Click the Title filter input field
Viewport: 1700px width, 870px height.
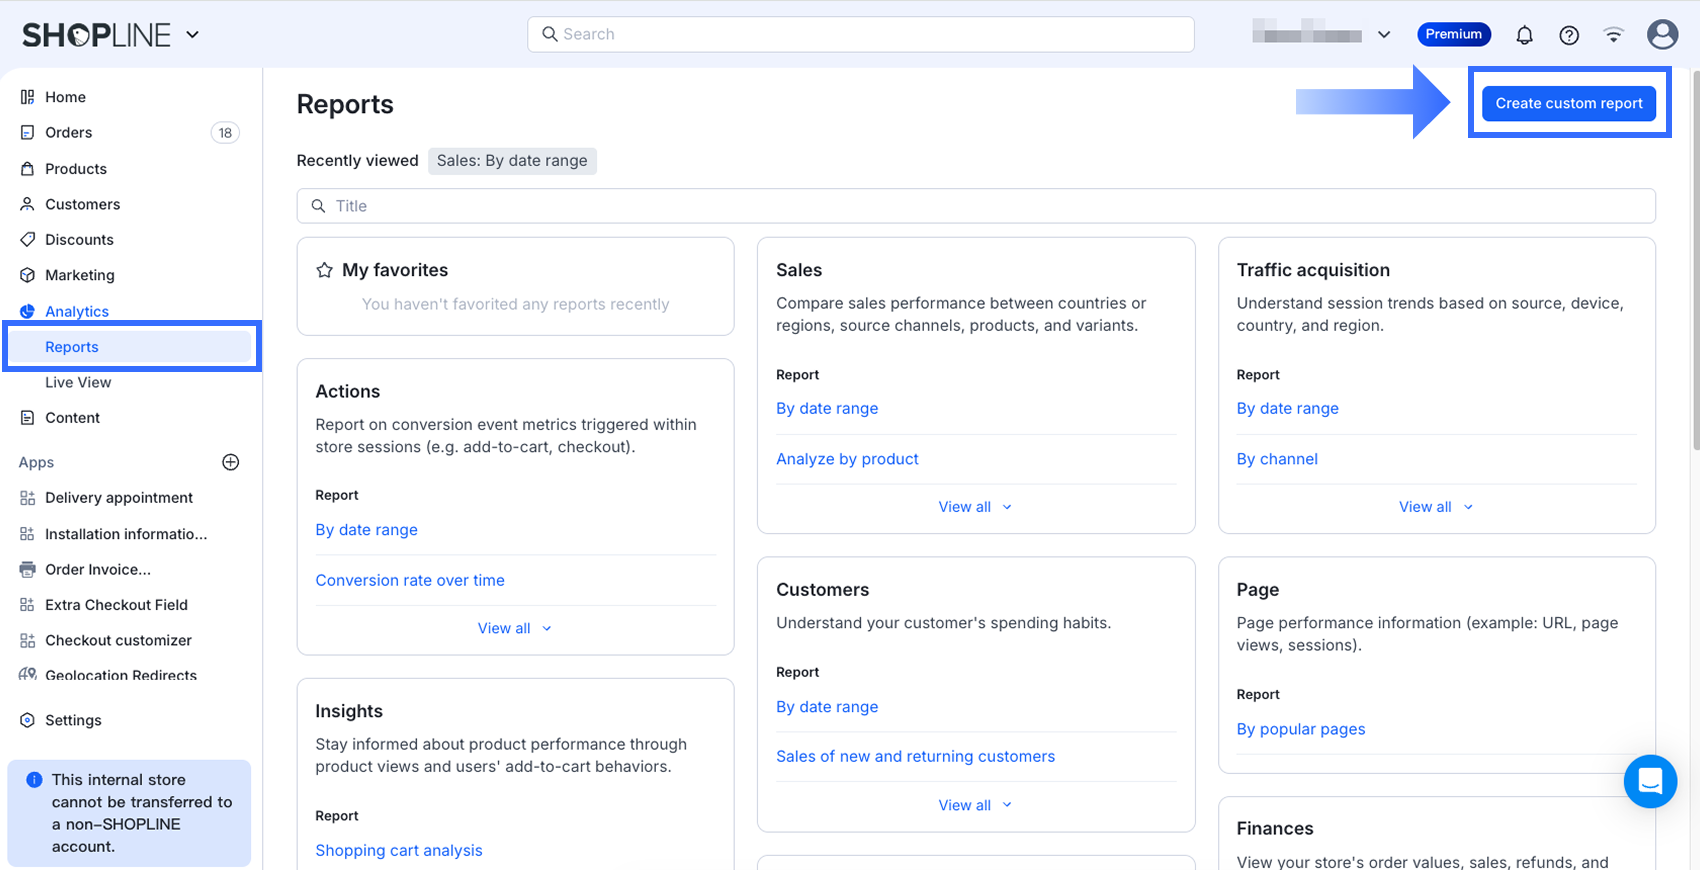click(975, 206)
